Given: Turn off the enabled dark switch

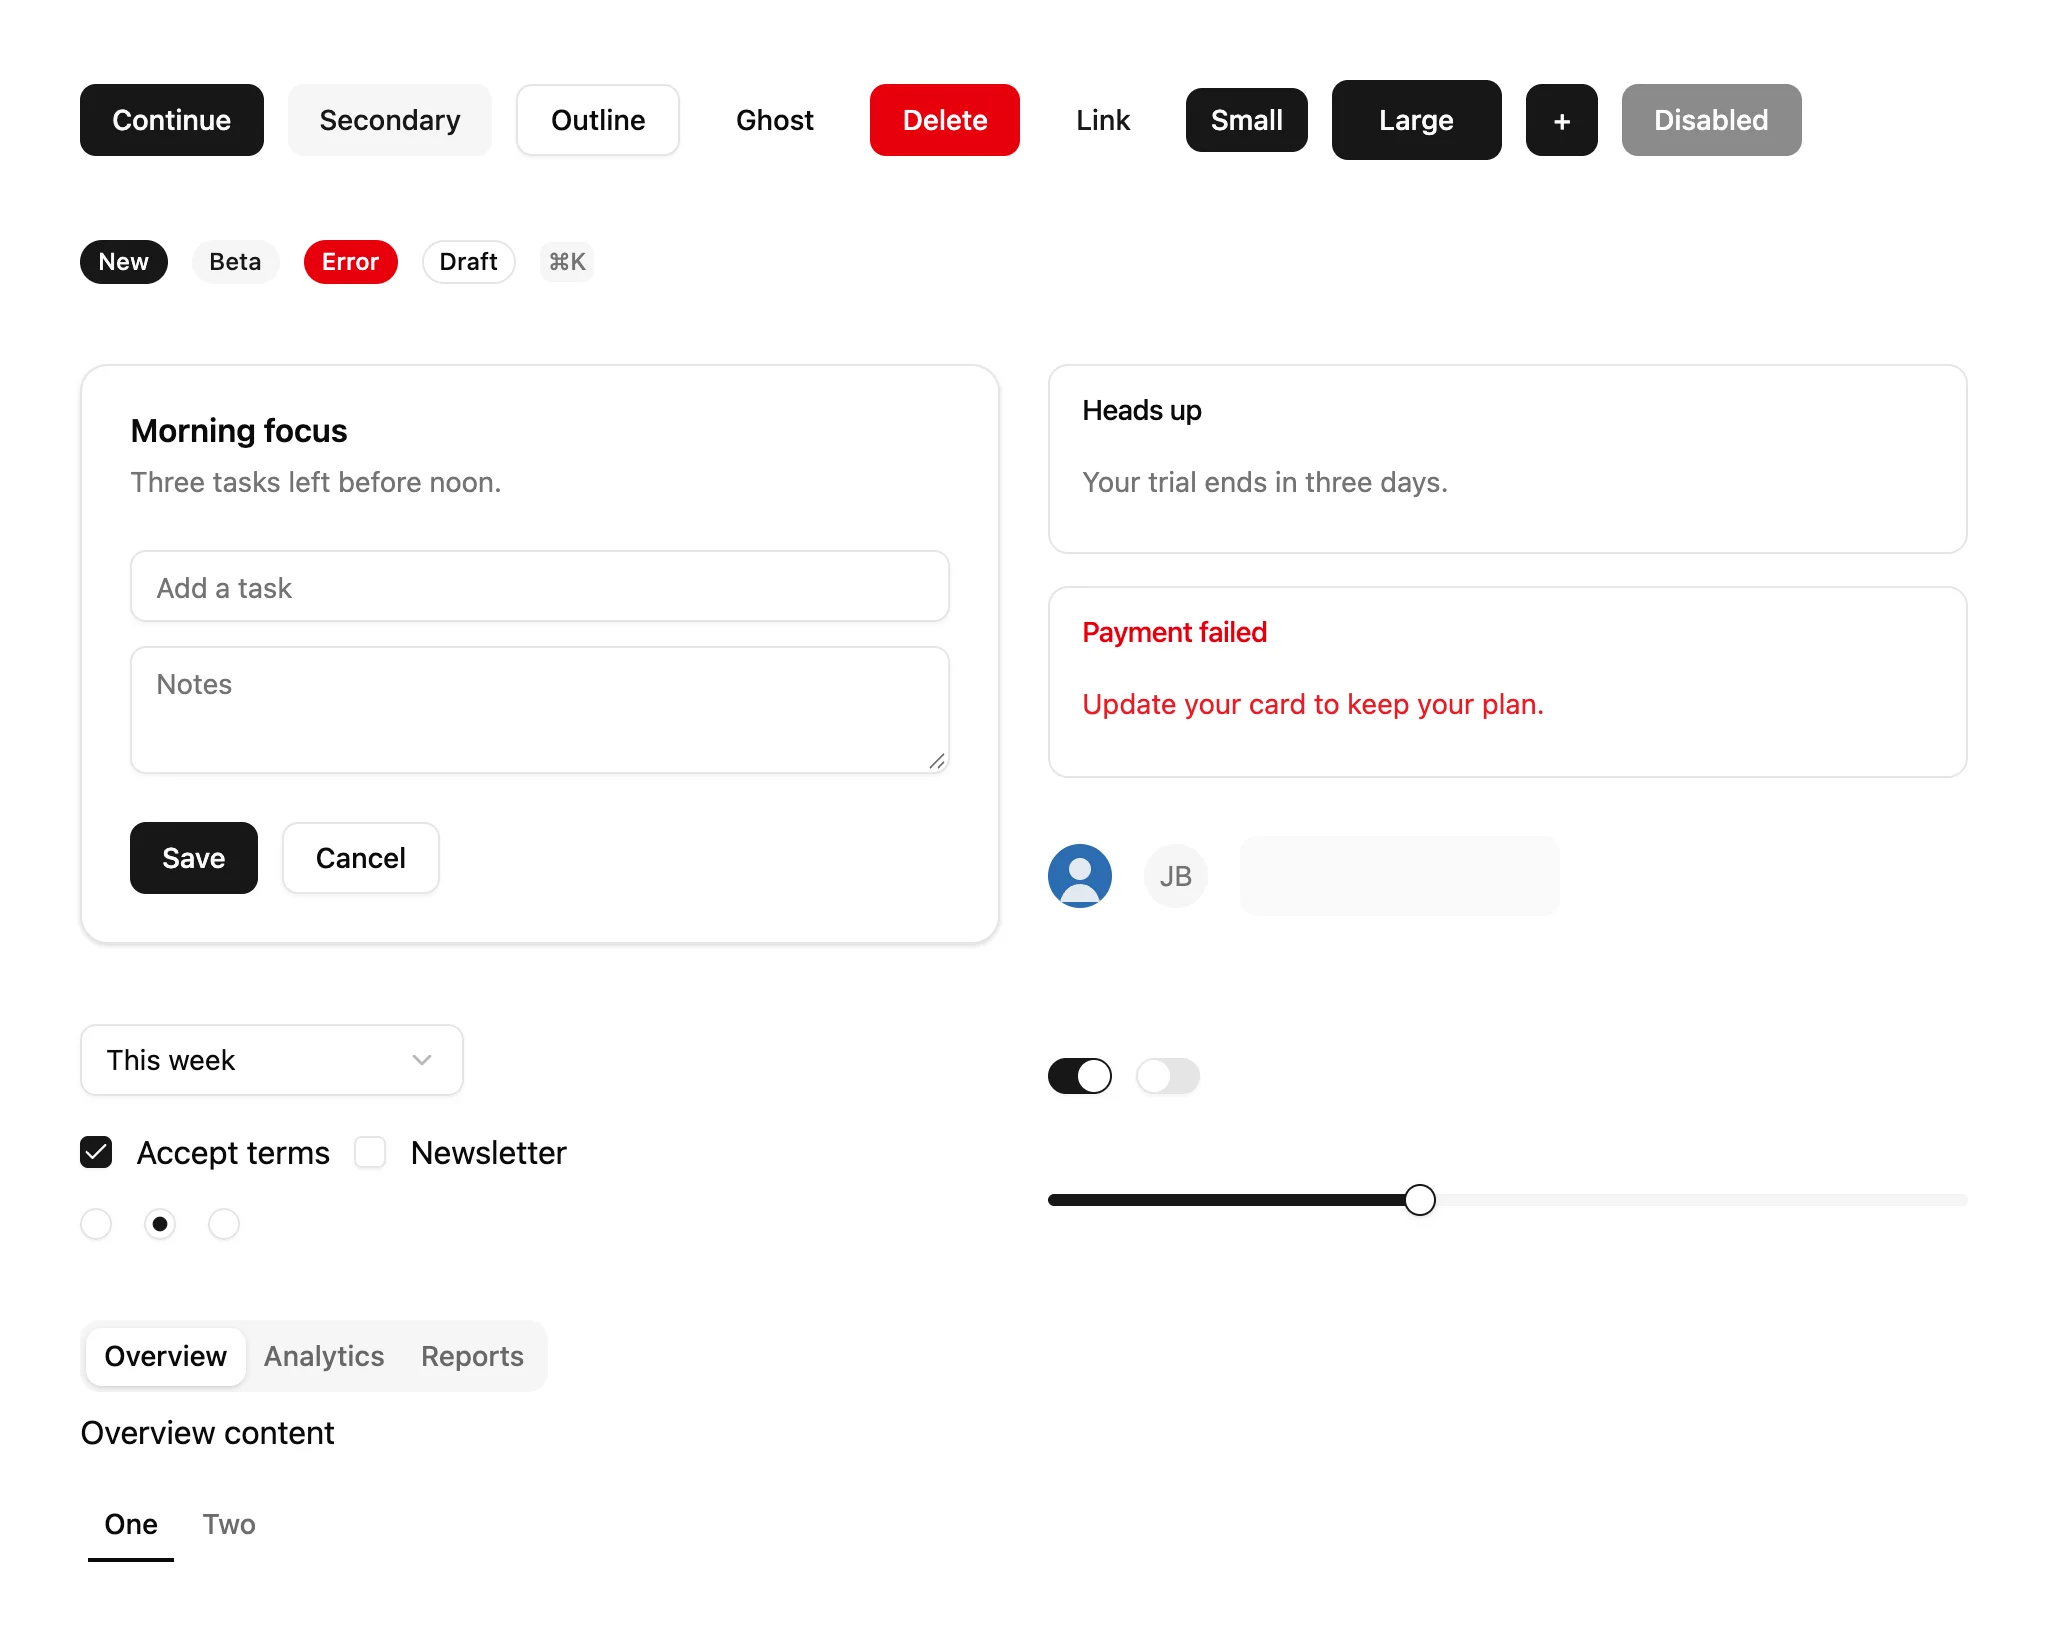Looking at the screenshot, I should pos(1080,1076).
